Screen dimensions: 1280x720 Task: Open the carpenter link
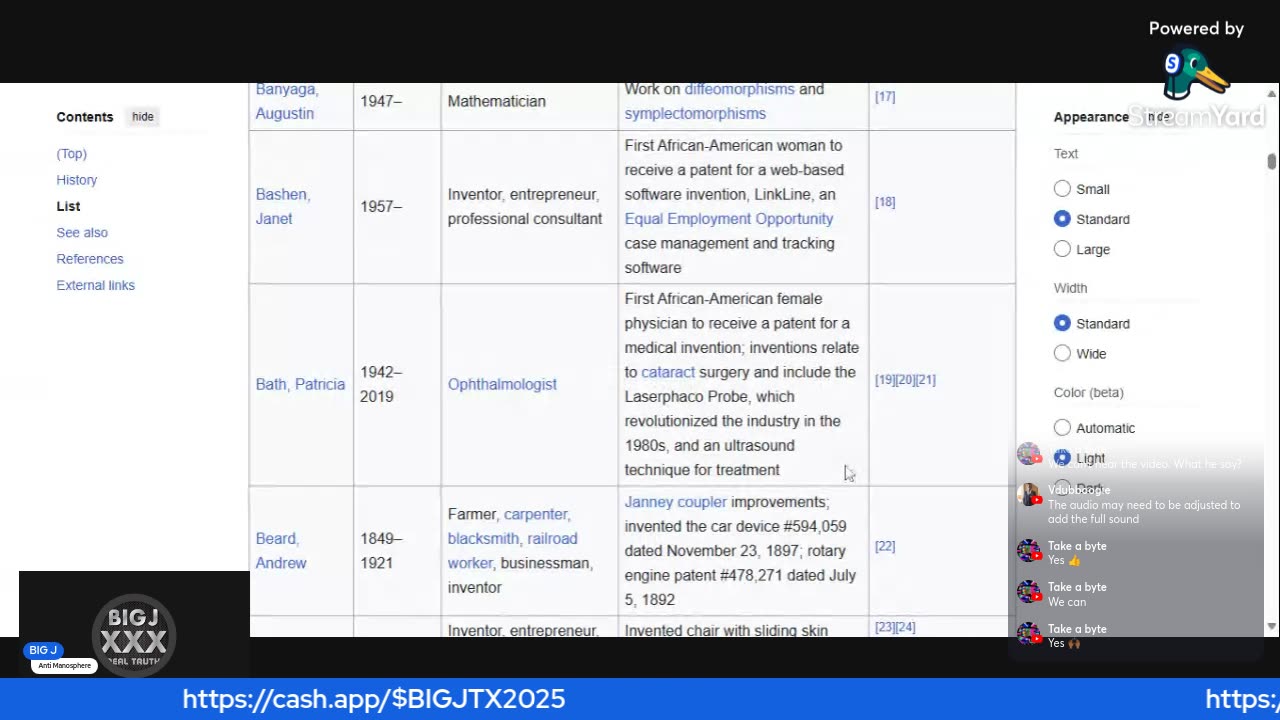[x=537, y=514]
